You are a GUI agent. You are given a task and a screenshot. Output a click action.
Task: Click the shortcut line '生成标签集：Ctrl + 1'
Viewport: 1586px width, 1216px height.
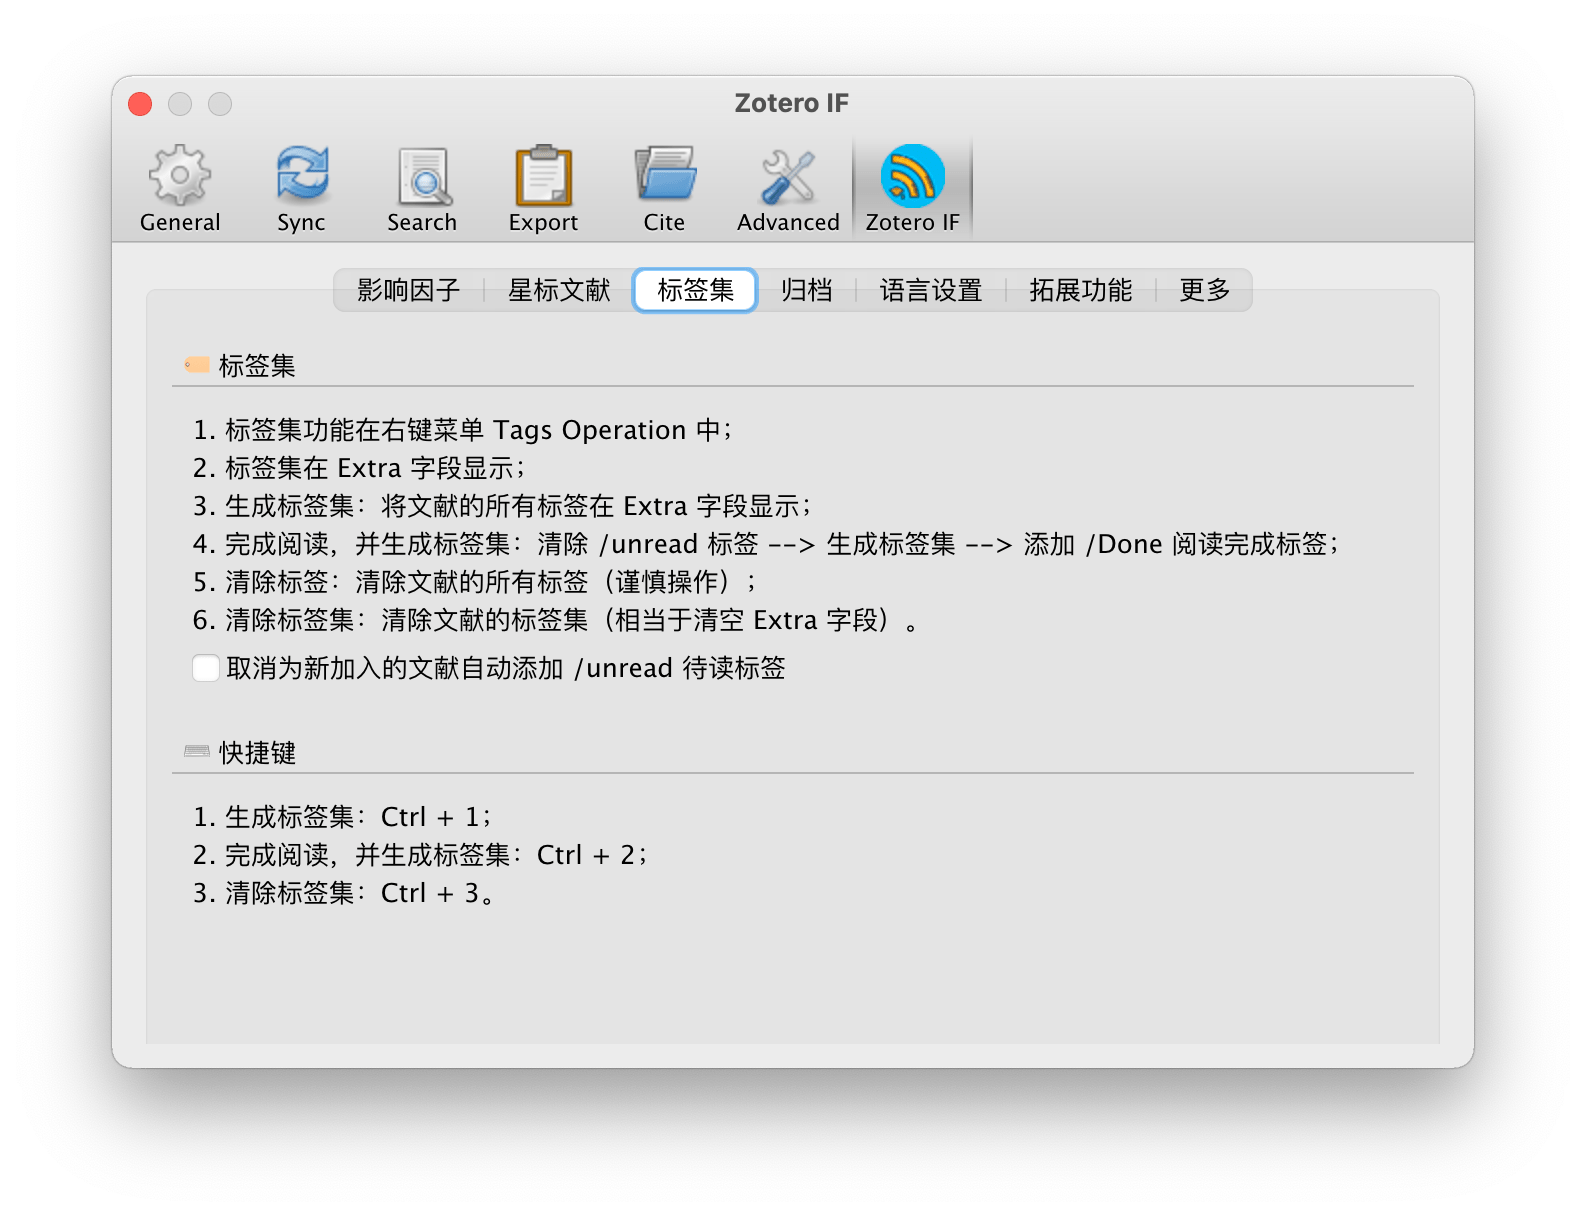click(x=342, y=817)
